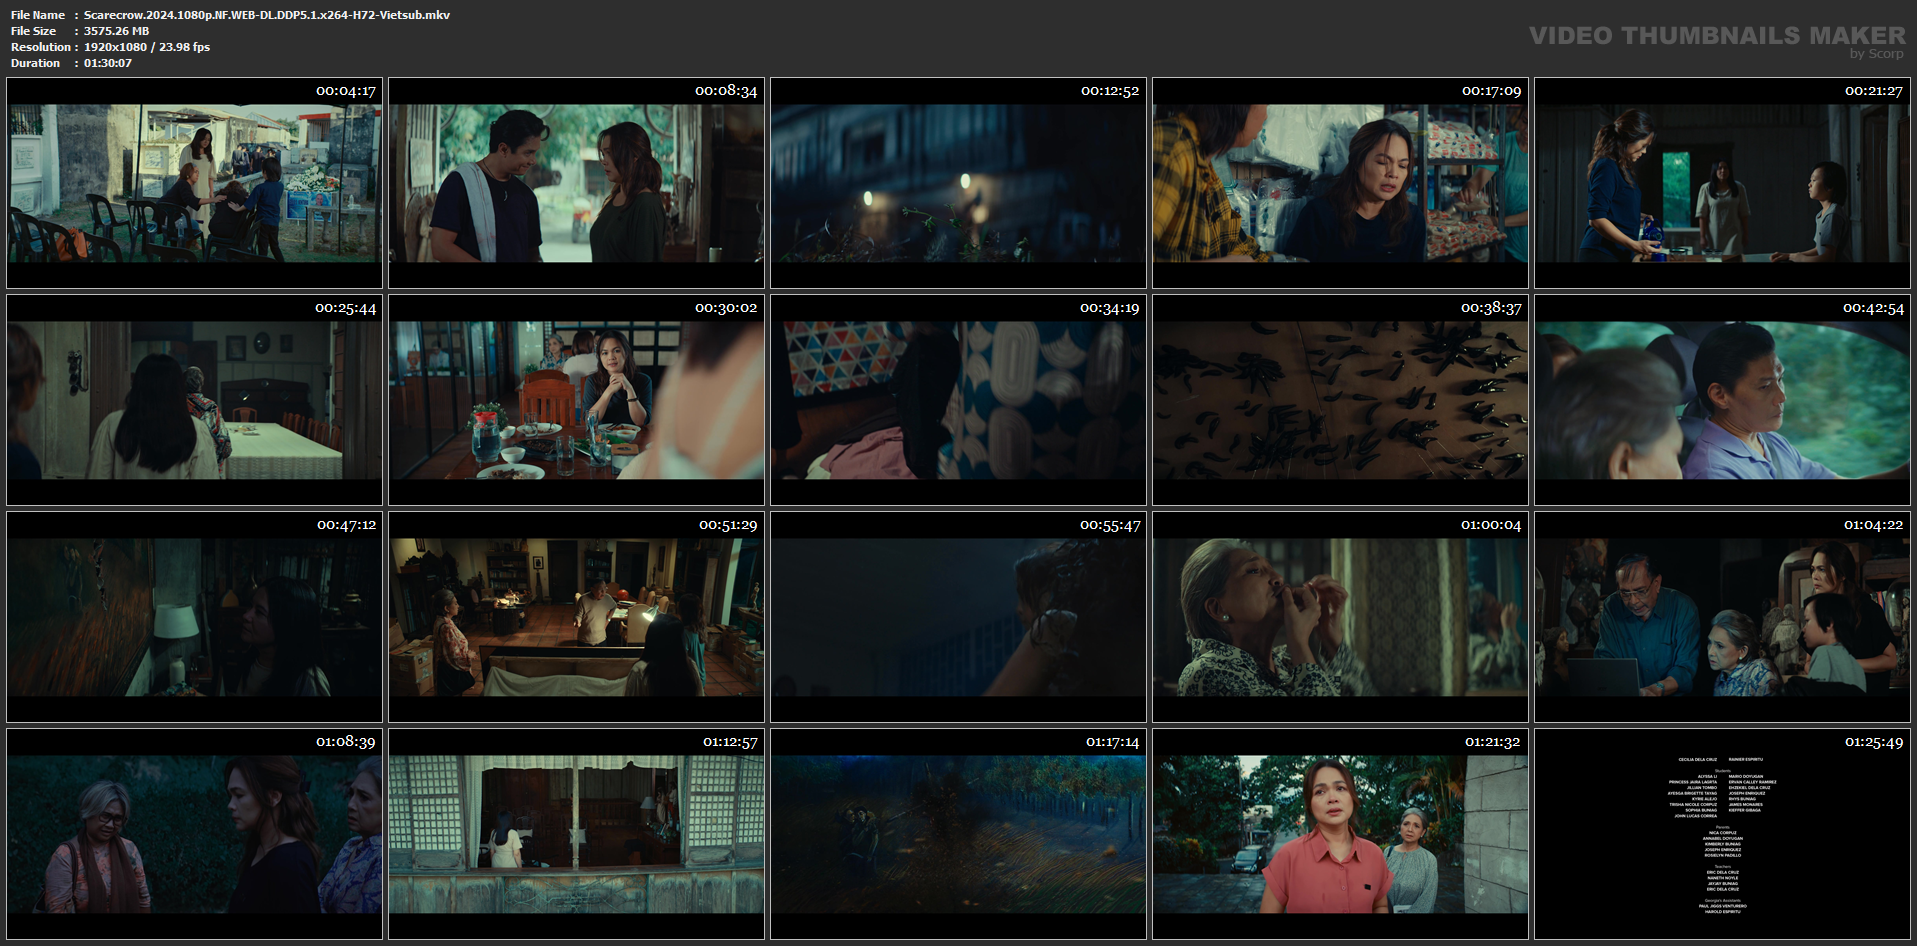Open the laptop scene frame at 01:04:22

click(1722, 617)
